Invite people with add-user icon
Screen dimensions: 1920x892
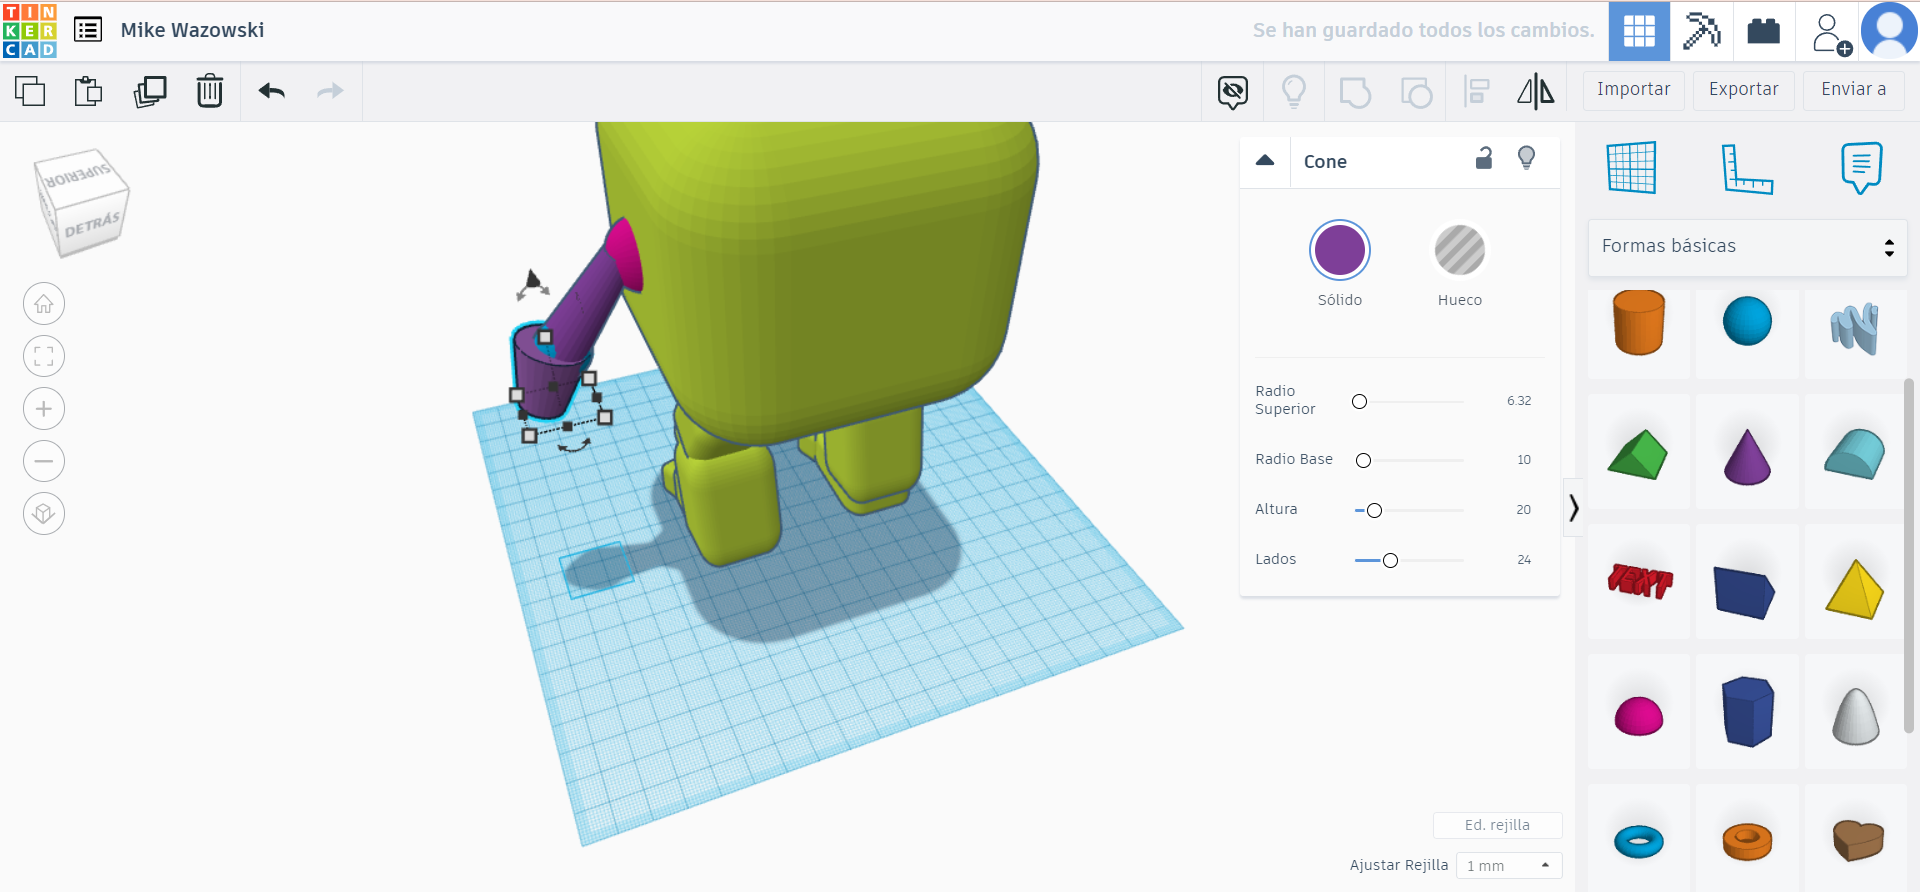(x=1830, y=33)
